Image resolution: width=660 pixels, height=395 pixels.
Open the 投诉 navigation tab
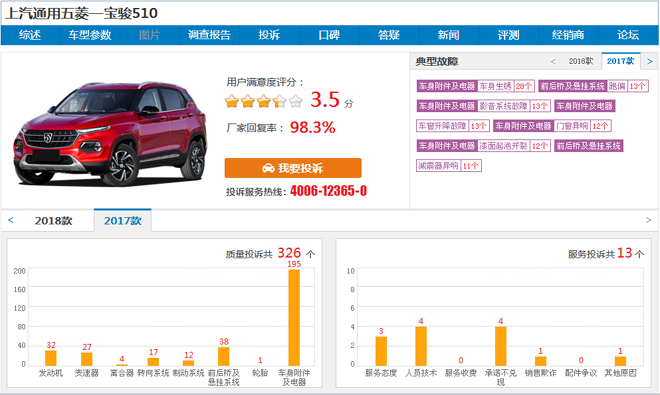[269, 35]
